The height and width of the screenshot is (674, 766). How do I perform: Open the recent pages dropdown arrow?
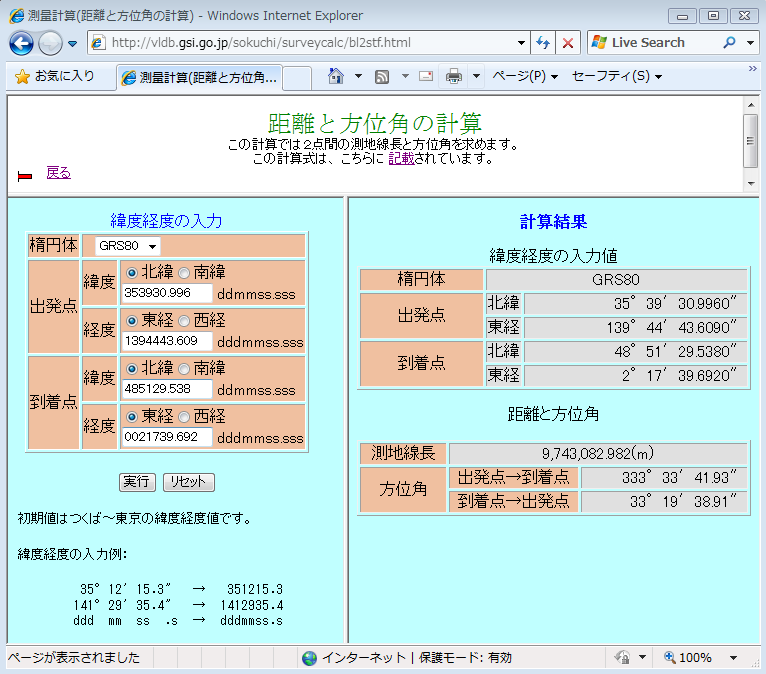click(x=72, y=43)
